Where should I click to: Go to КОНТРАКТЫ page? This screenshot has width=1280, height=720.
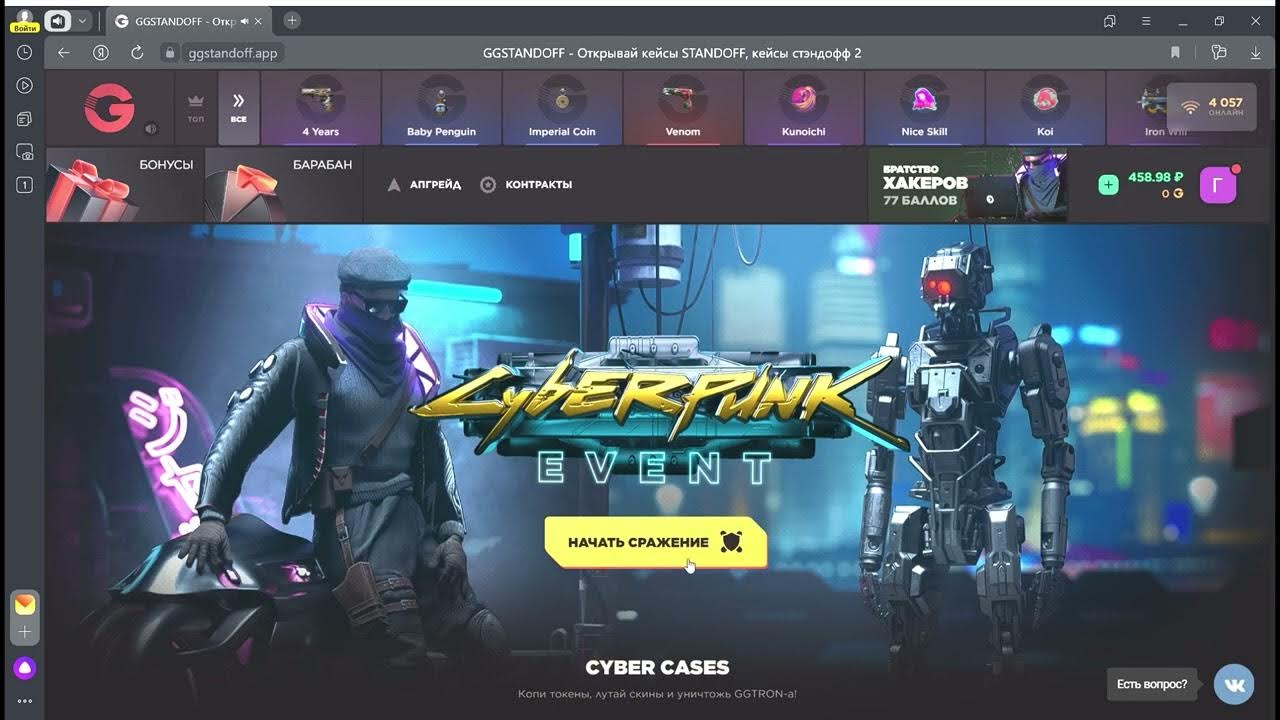pyautogui.click(x=526, y=185)
